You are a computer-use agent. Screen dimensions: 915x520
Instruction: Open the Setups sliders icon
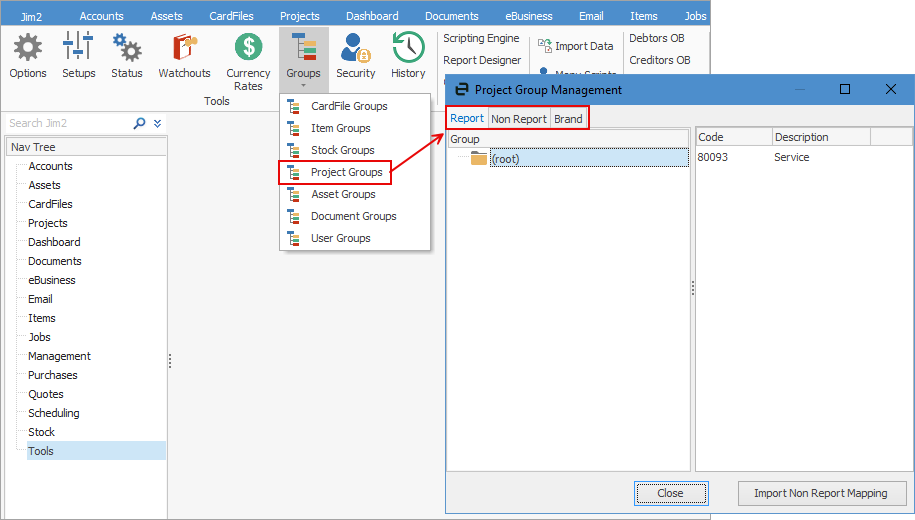tap(78, 46)
